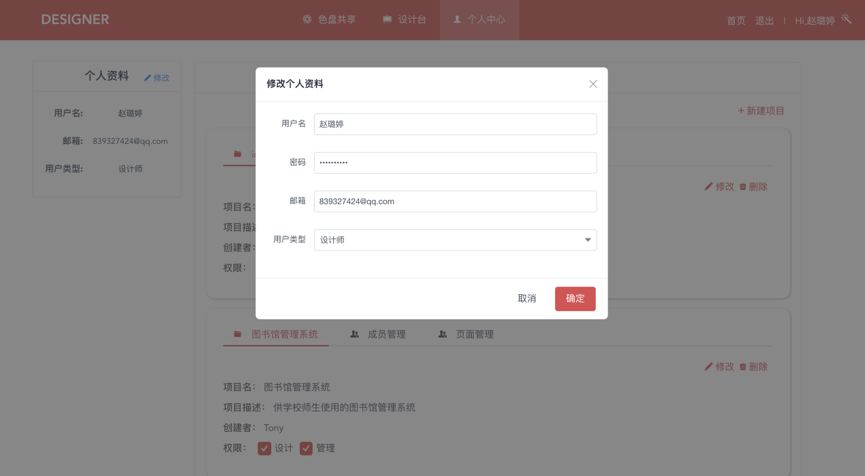Screen dimensions: 865x476
Task: Click the + 新建项目 link
Action: coord(761,111)
